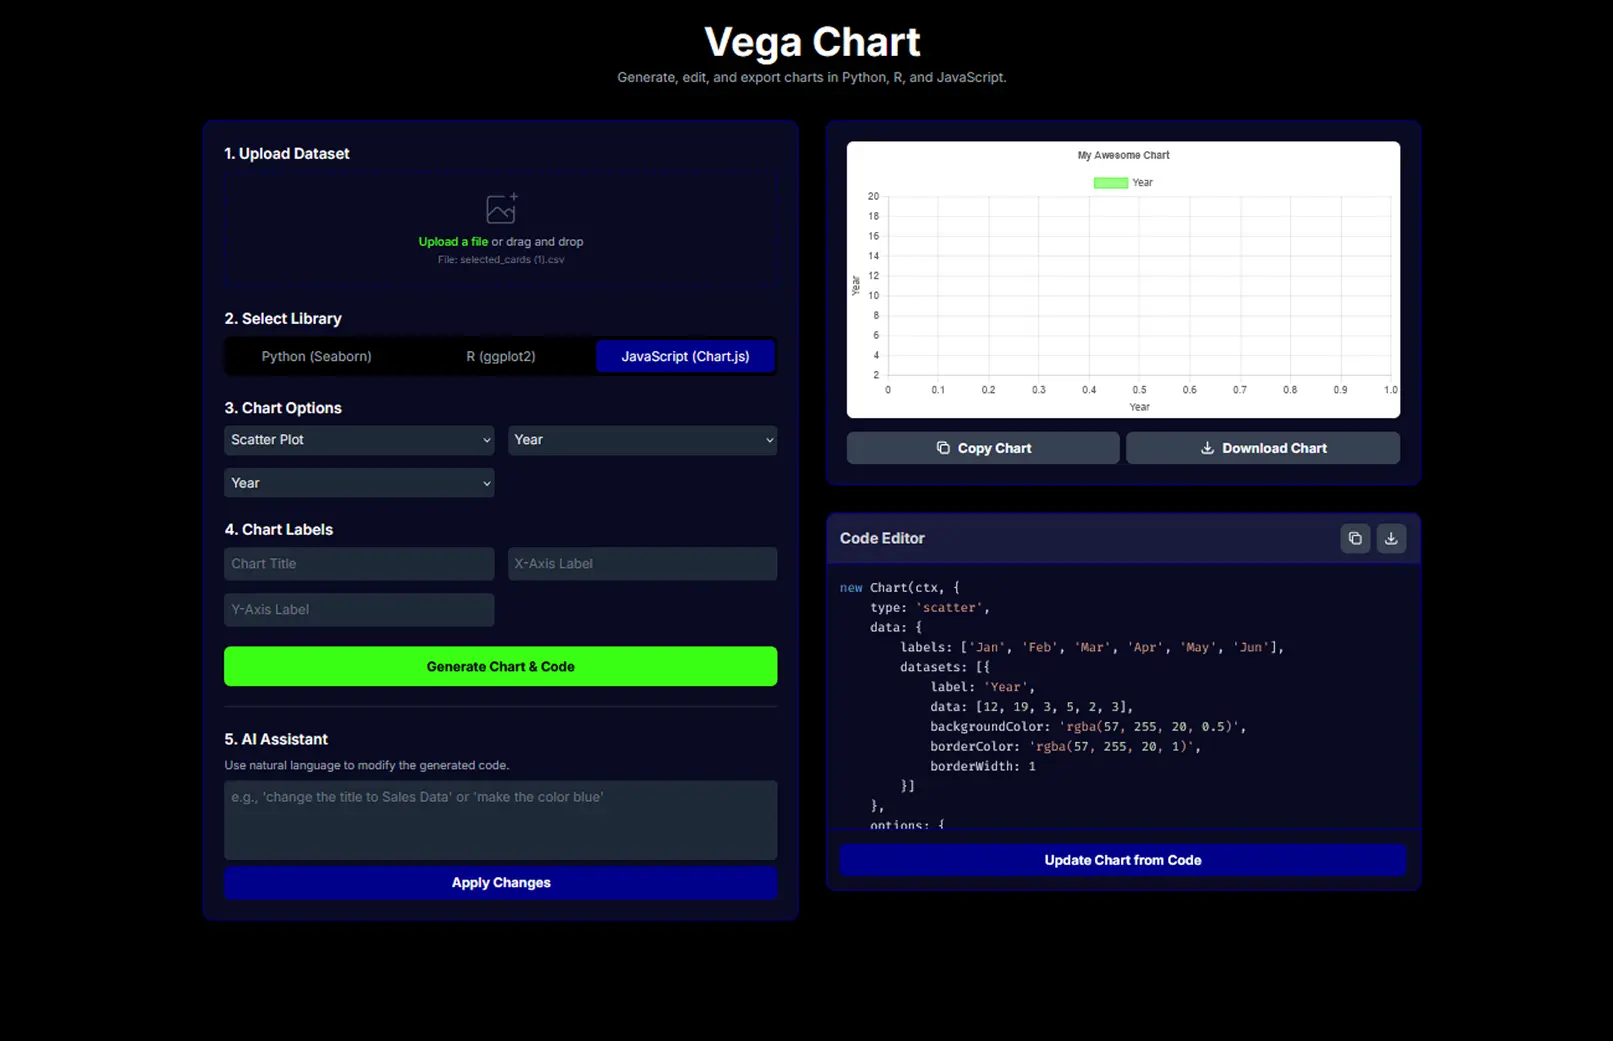
Task: Switch to the R (ggplot2) library
Action: point(500,356)
